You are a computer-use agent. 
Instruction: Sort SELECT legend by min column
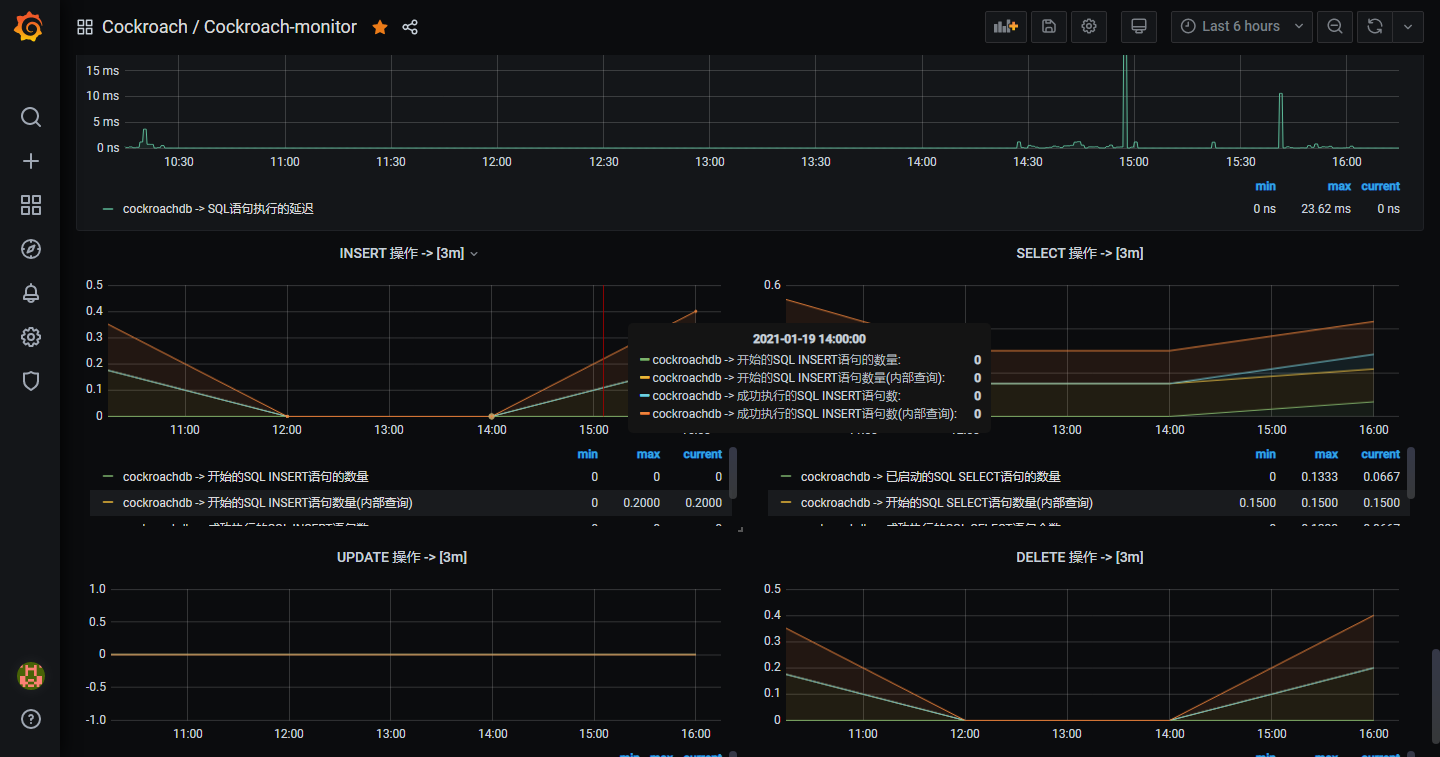[1266, 454]
